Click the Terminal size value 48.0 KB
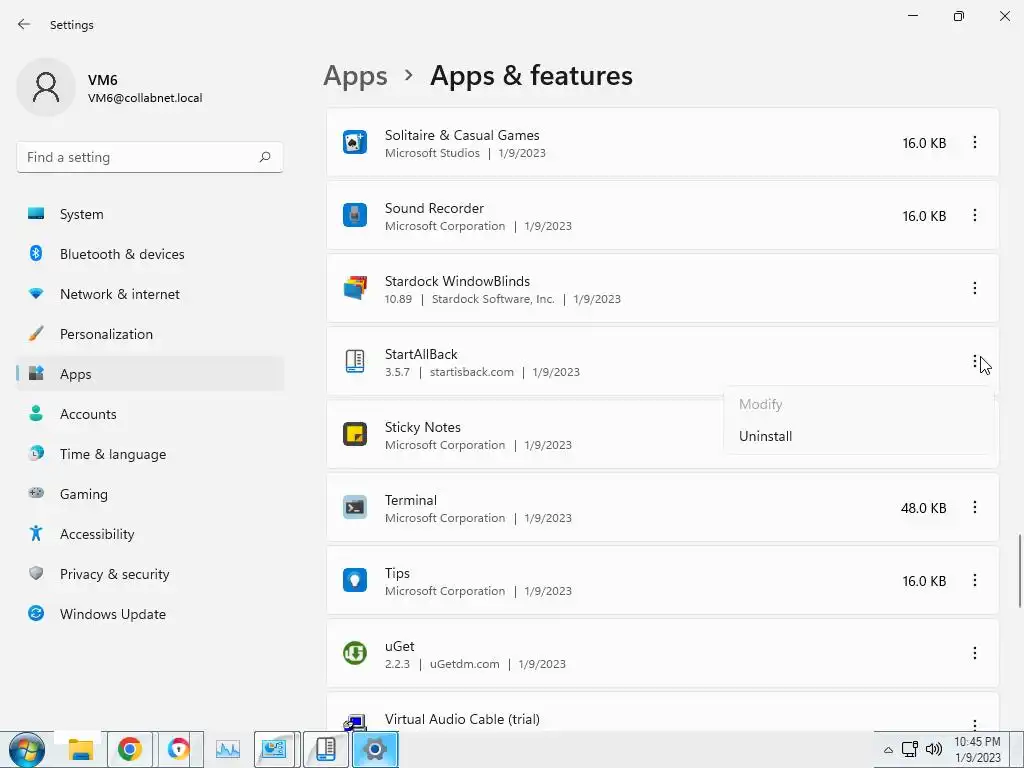Viewport: 1024px width, 768px height. (x=923, y=508)
